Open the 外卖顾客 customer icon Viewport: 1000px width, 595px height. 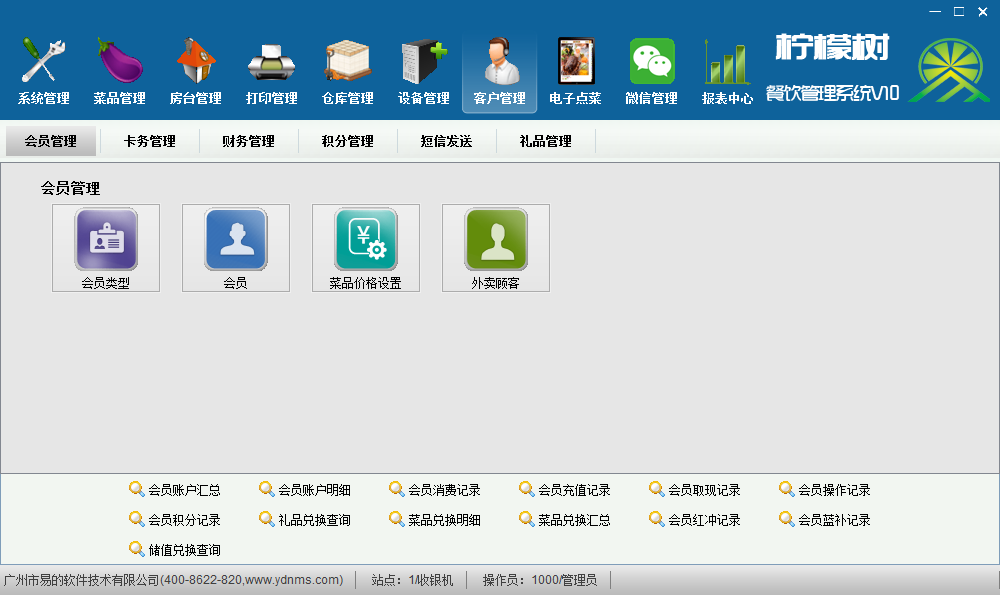click(x=496, y=241)
